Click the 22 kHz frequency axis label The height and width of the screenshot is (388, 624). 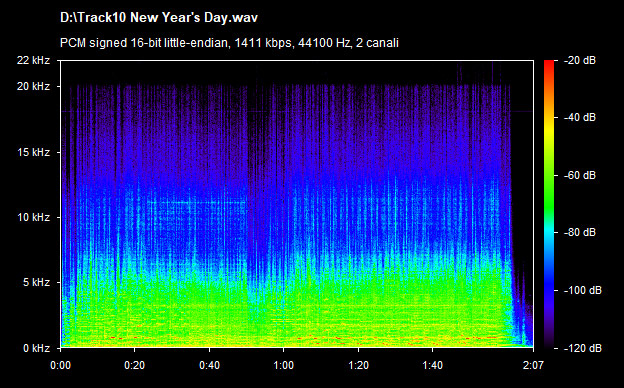click(x=33, y=60)
